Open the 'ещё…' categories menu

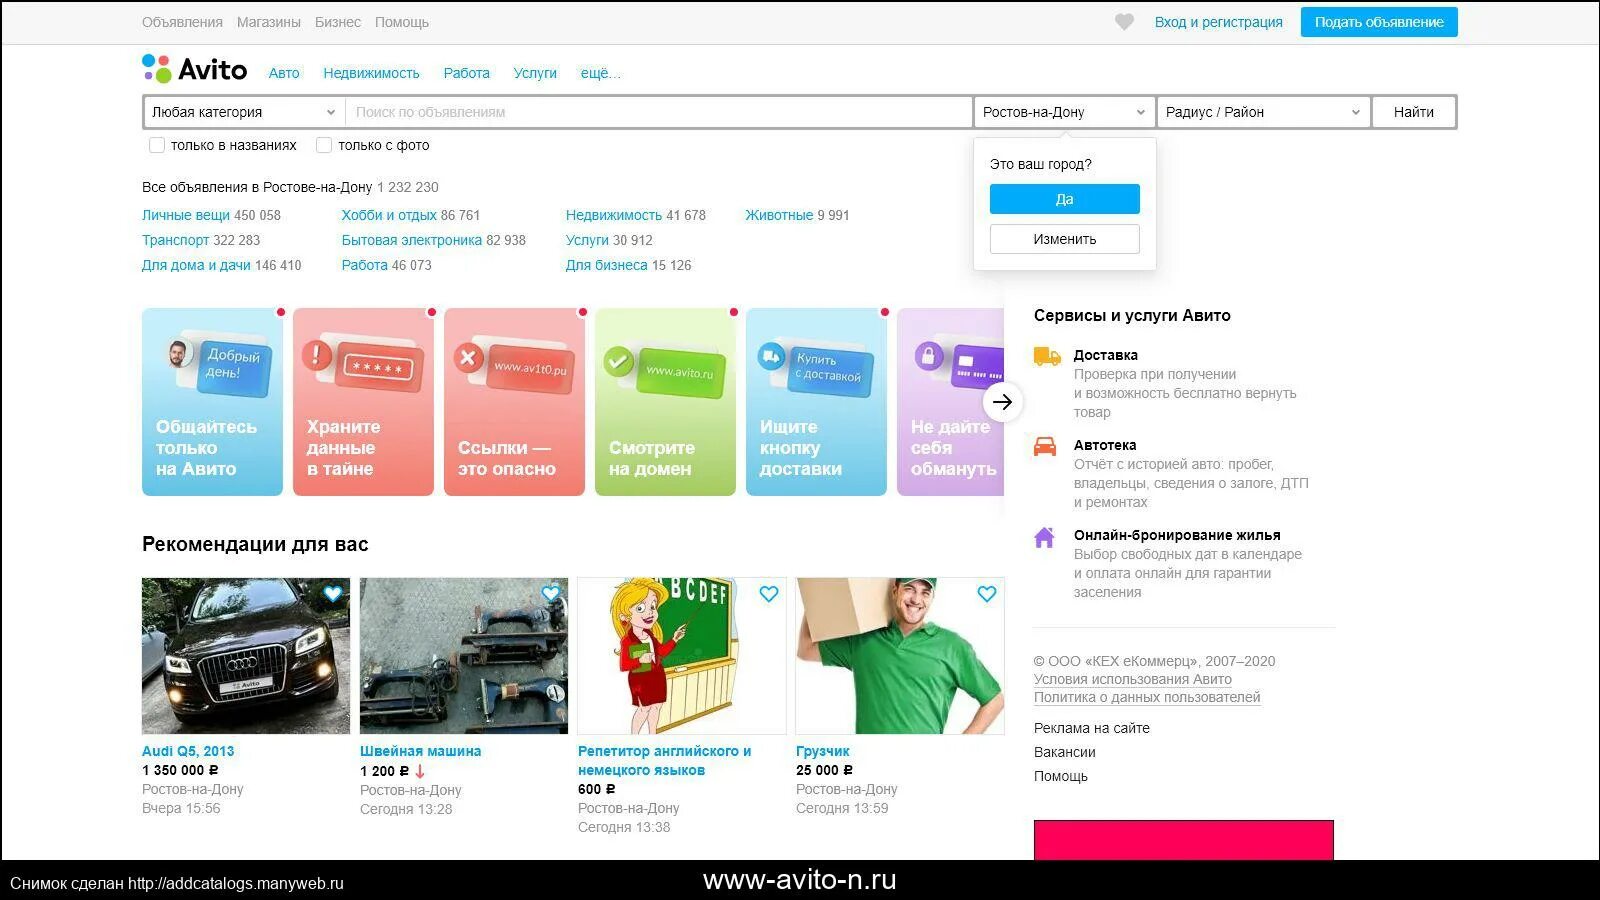coord(600,73)
